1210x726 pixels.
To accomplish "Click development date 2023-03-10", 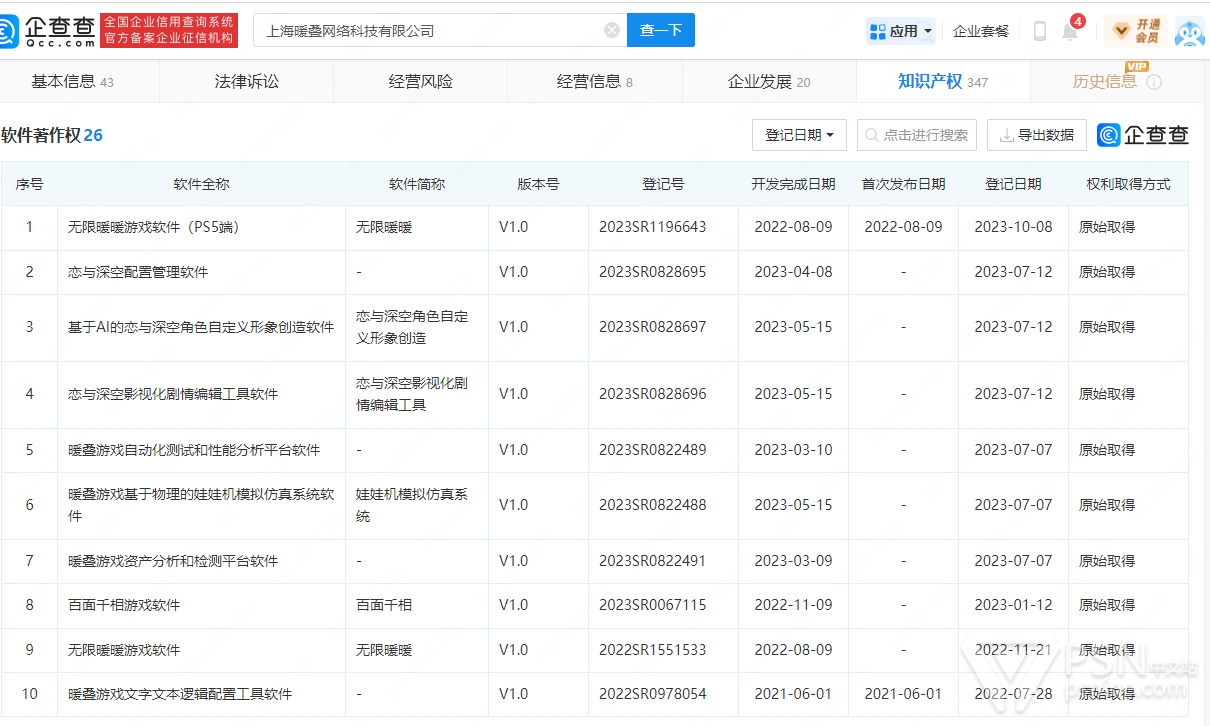I will click(794, 450).
